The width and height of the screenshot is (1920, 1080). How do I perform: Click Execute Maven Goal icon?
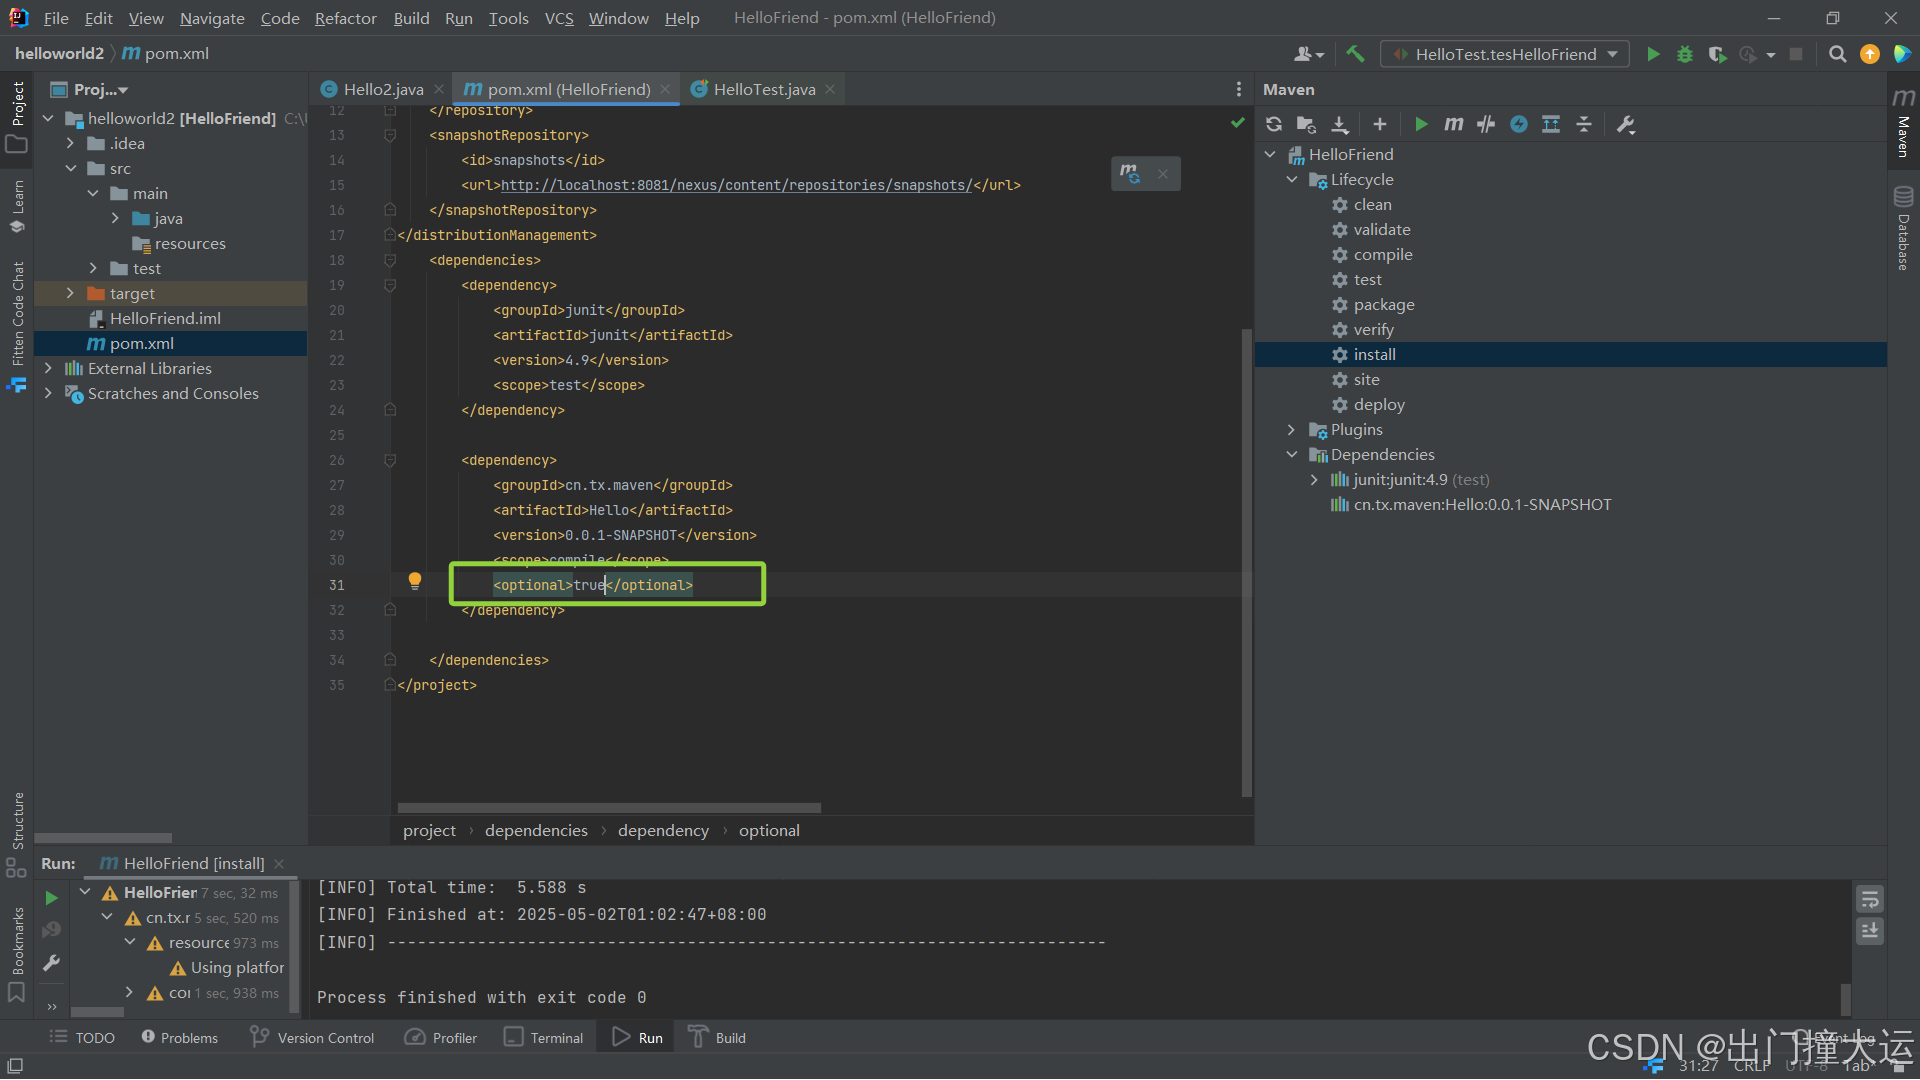pyautogui.click(x=1453, y=124)
